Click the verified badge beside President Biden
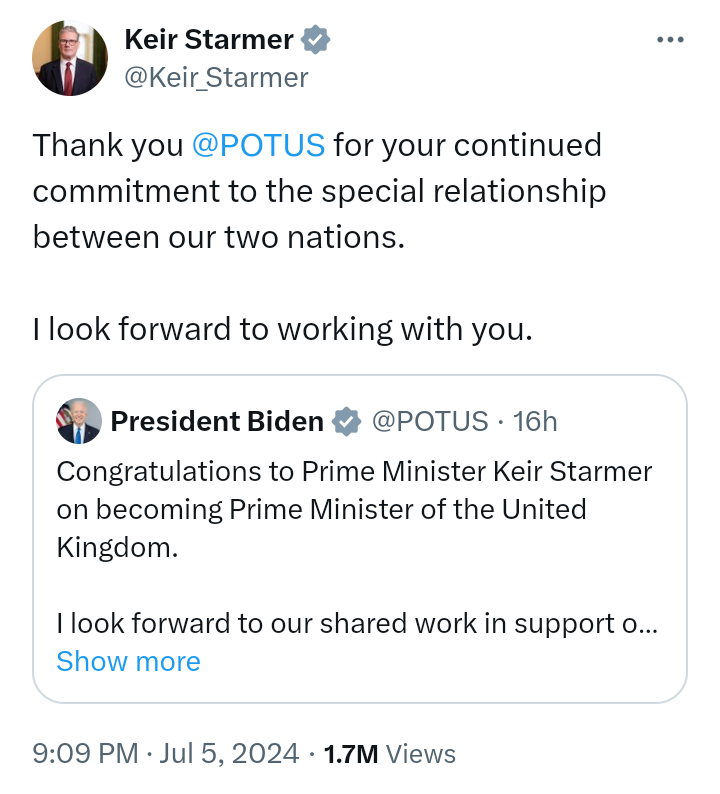 coord(346,422)
